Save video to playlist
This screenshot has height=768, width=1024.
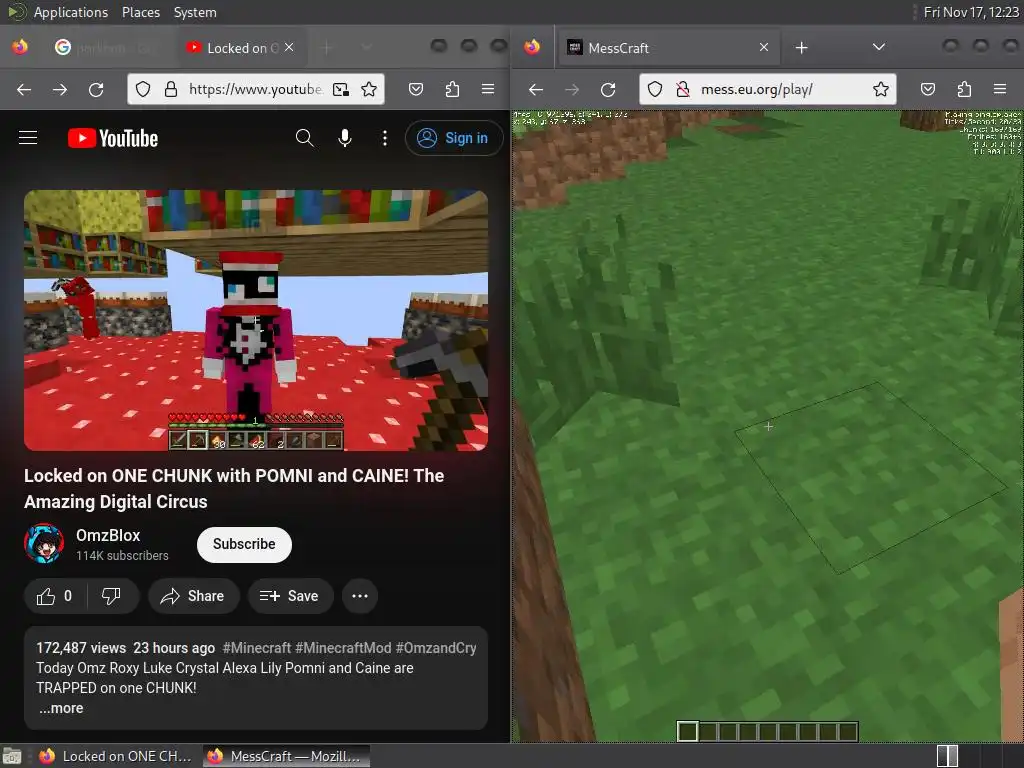coord(290,596)
